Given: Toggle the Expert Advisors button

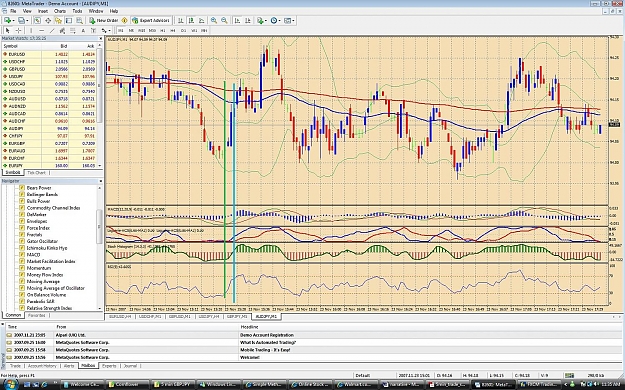Looking at the screenshot, I should click(x=151, y=20).
